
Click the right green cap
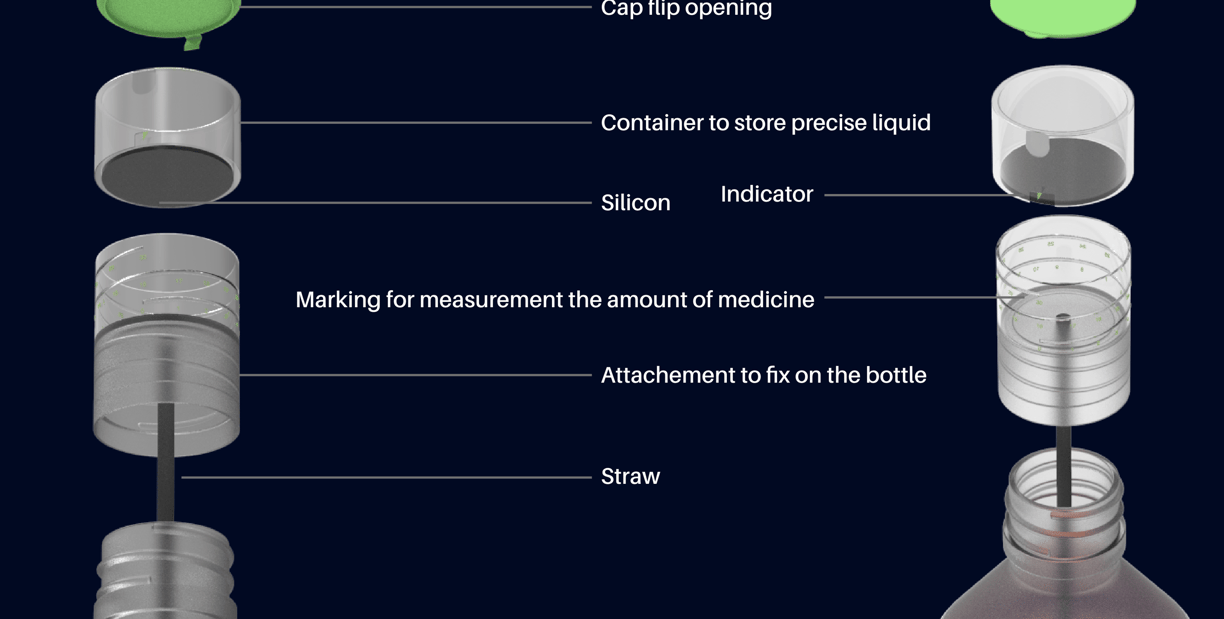(1063, 16)
